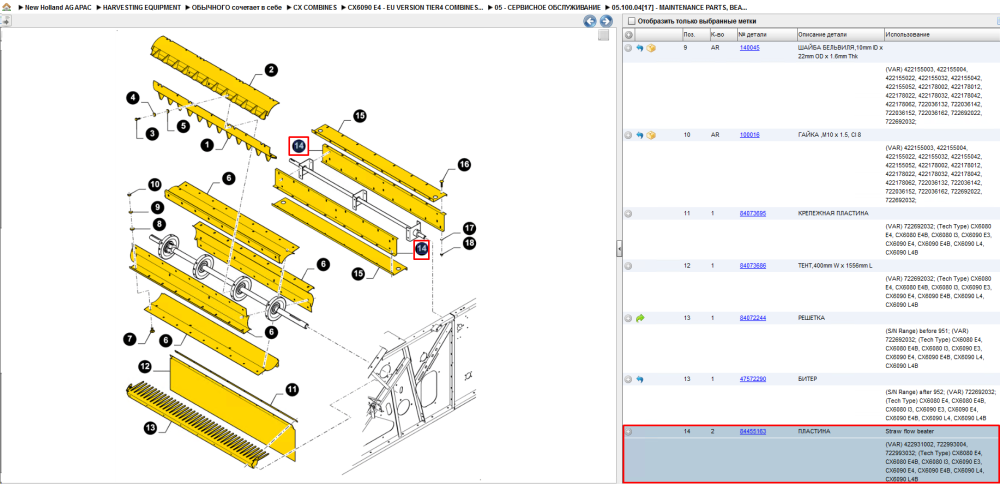Select 'Straw flow beater' usage text
Screen dimensions: 1000x484
(908, 431)
